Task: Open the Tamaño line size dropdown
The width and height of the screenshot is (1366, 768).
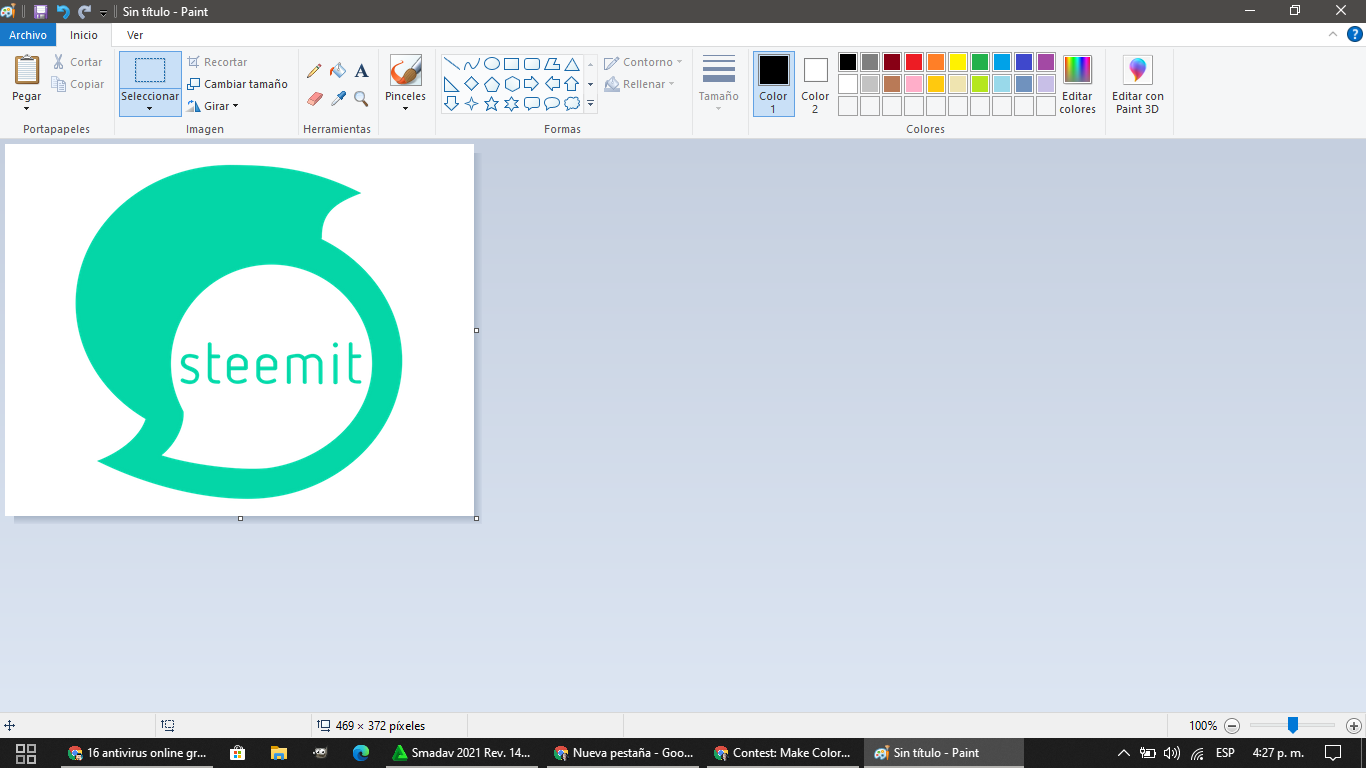Action: pyautogui.click(x=719, y=84)
